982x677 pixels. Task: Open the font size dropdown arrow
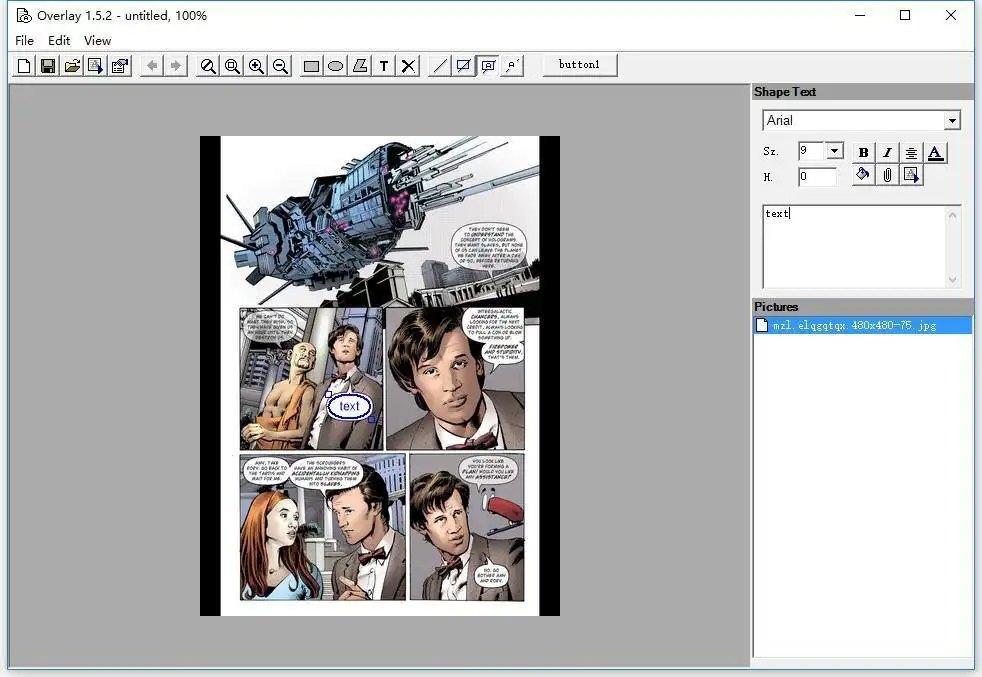[834, 151]
